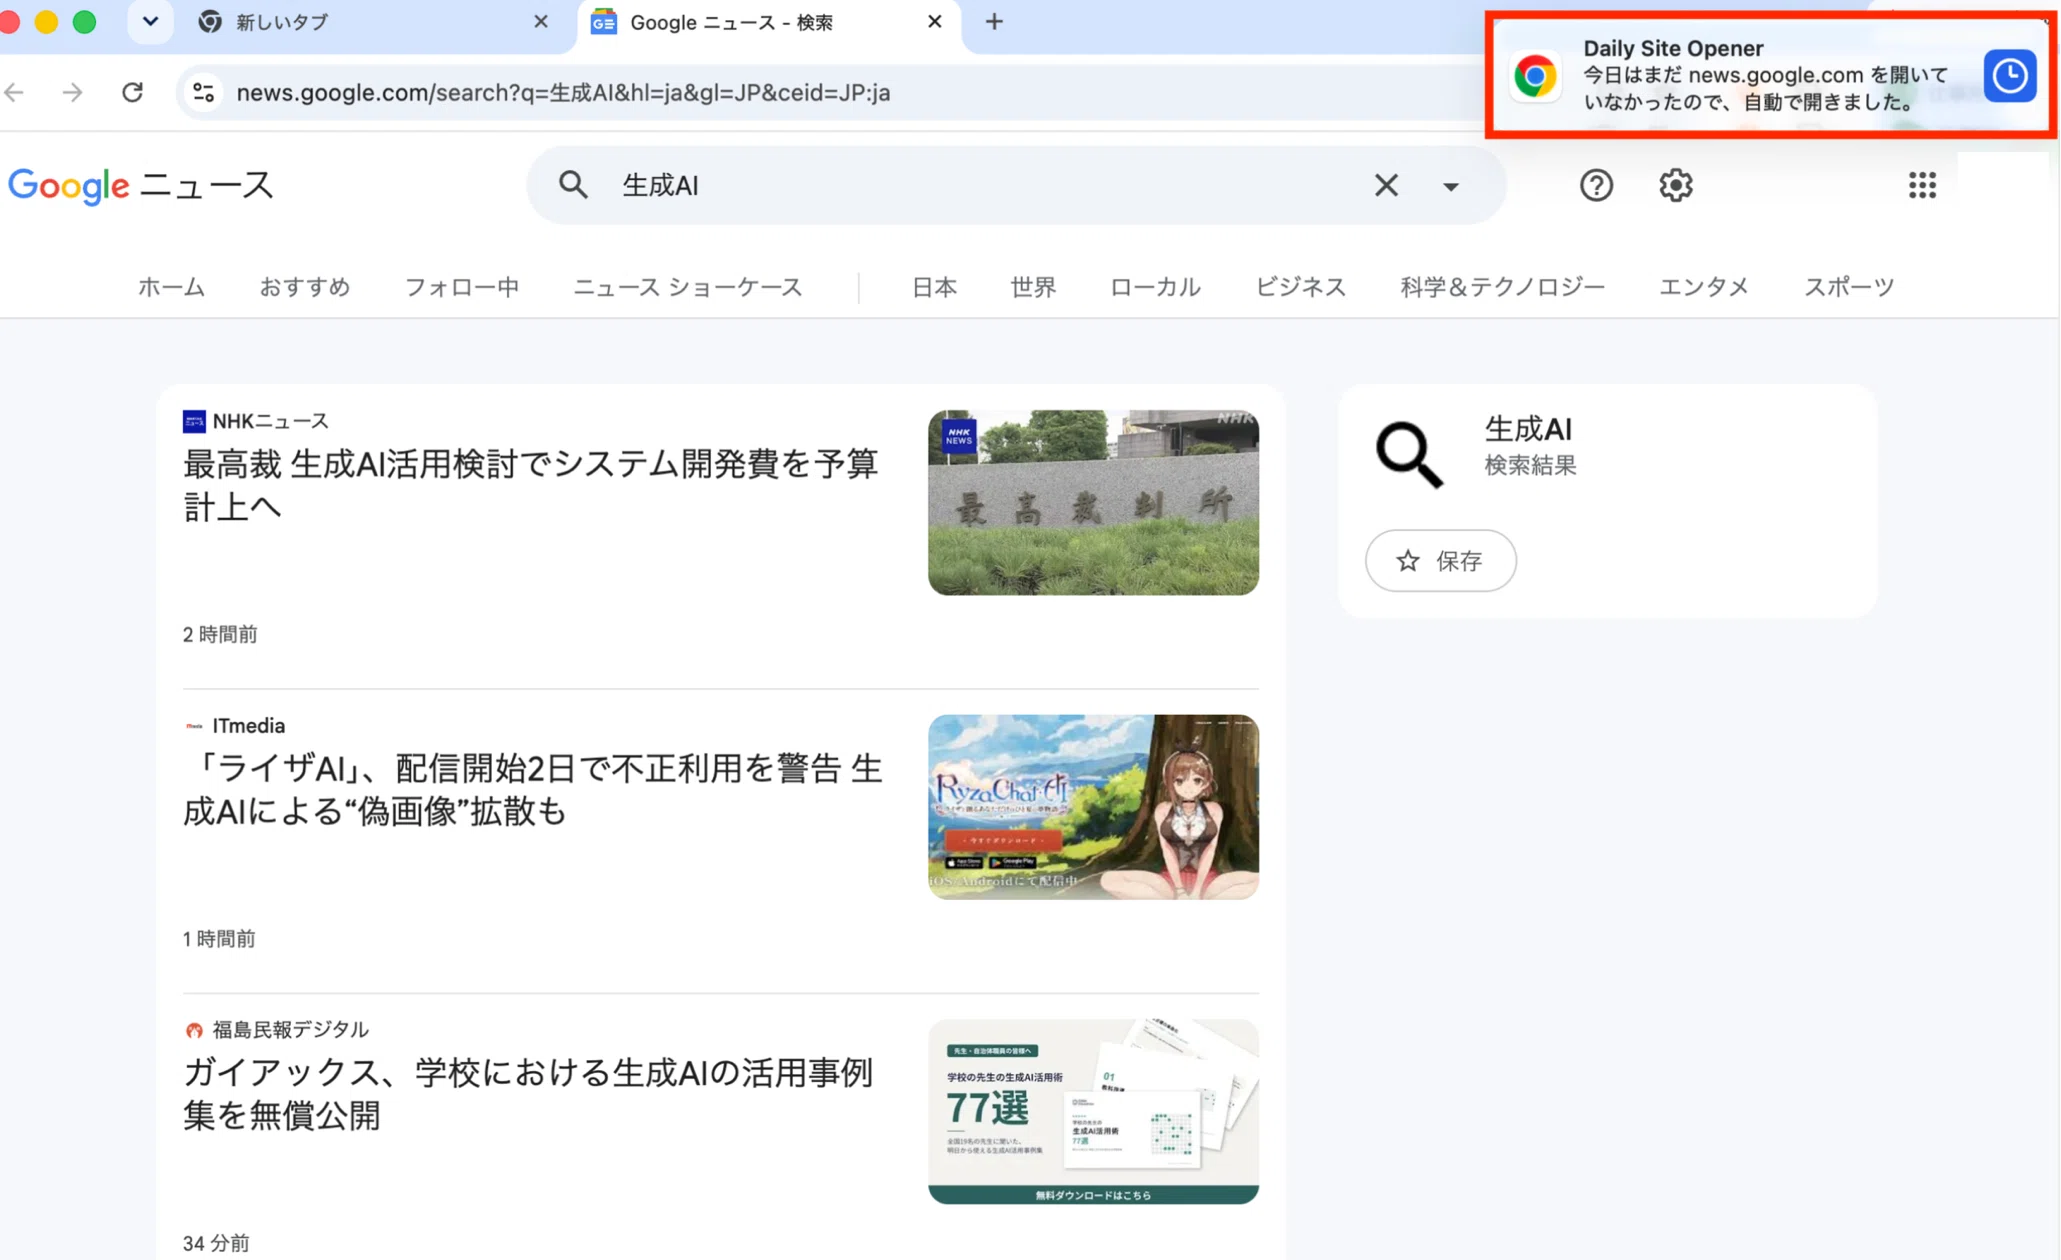Click the 最高裁判所 article thumbnail

(x=1093, y=503)
